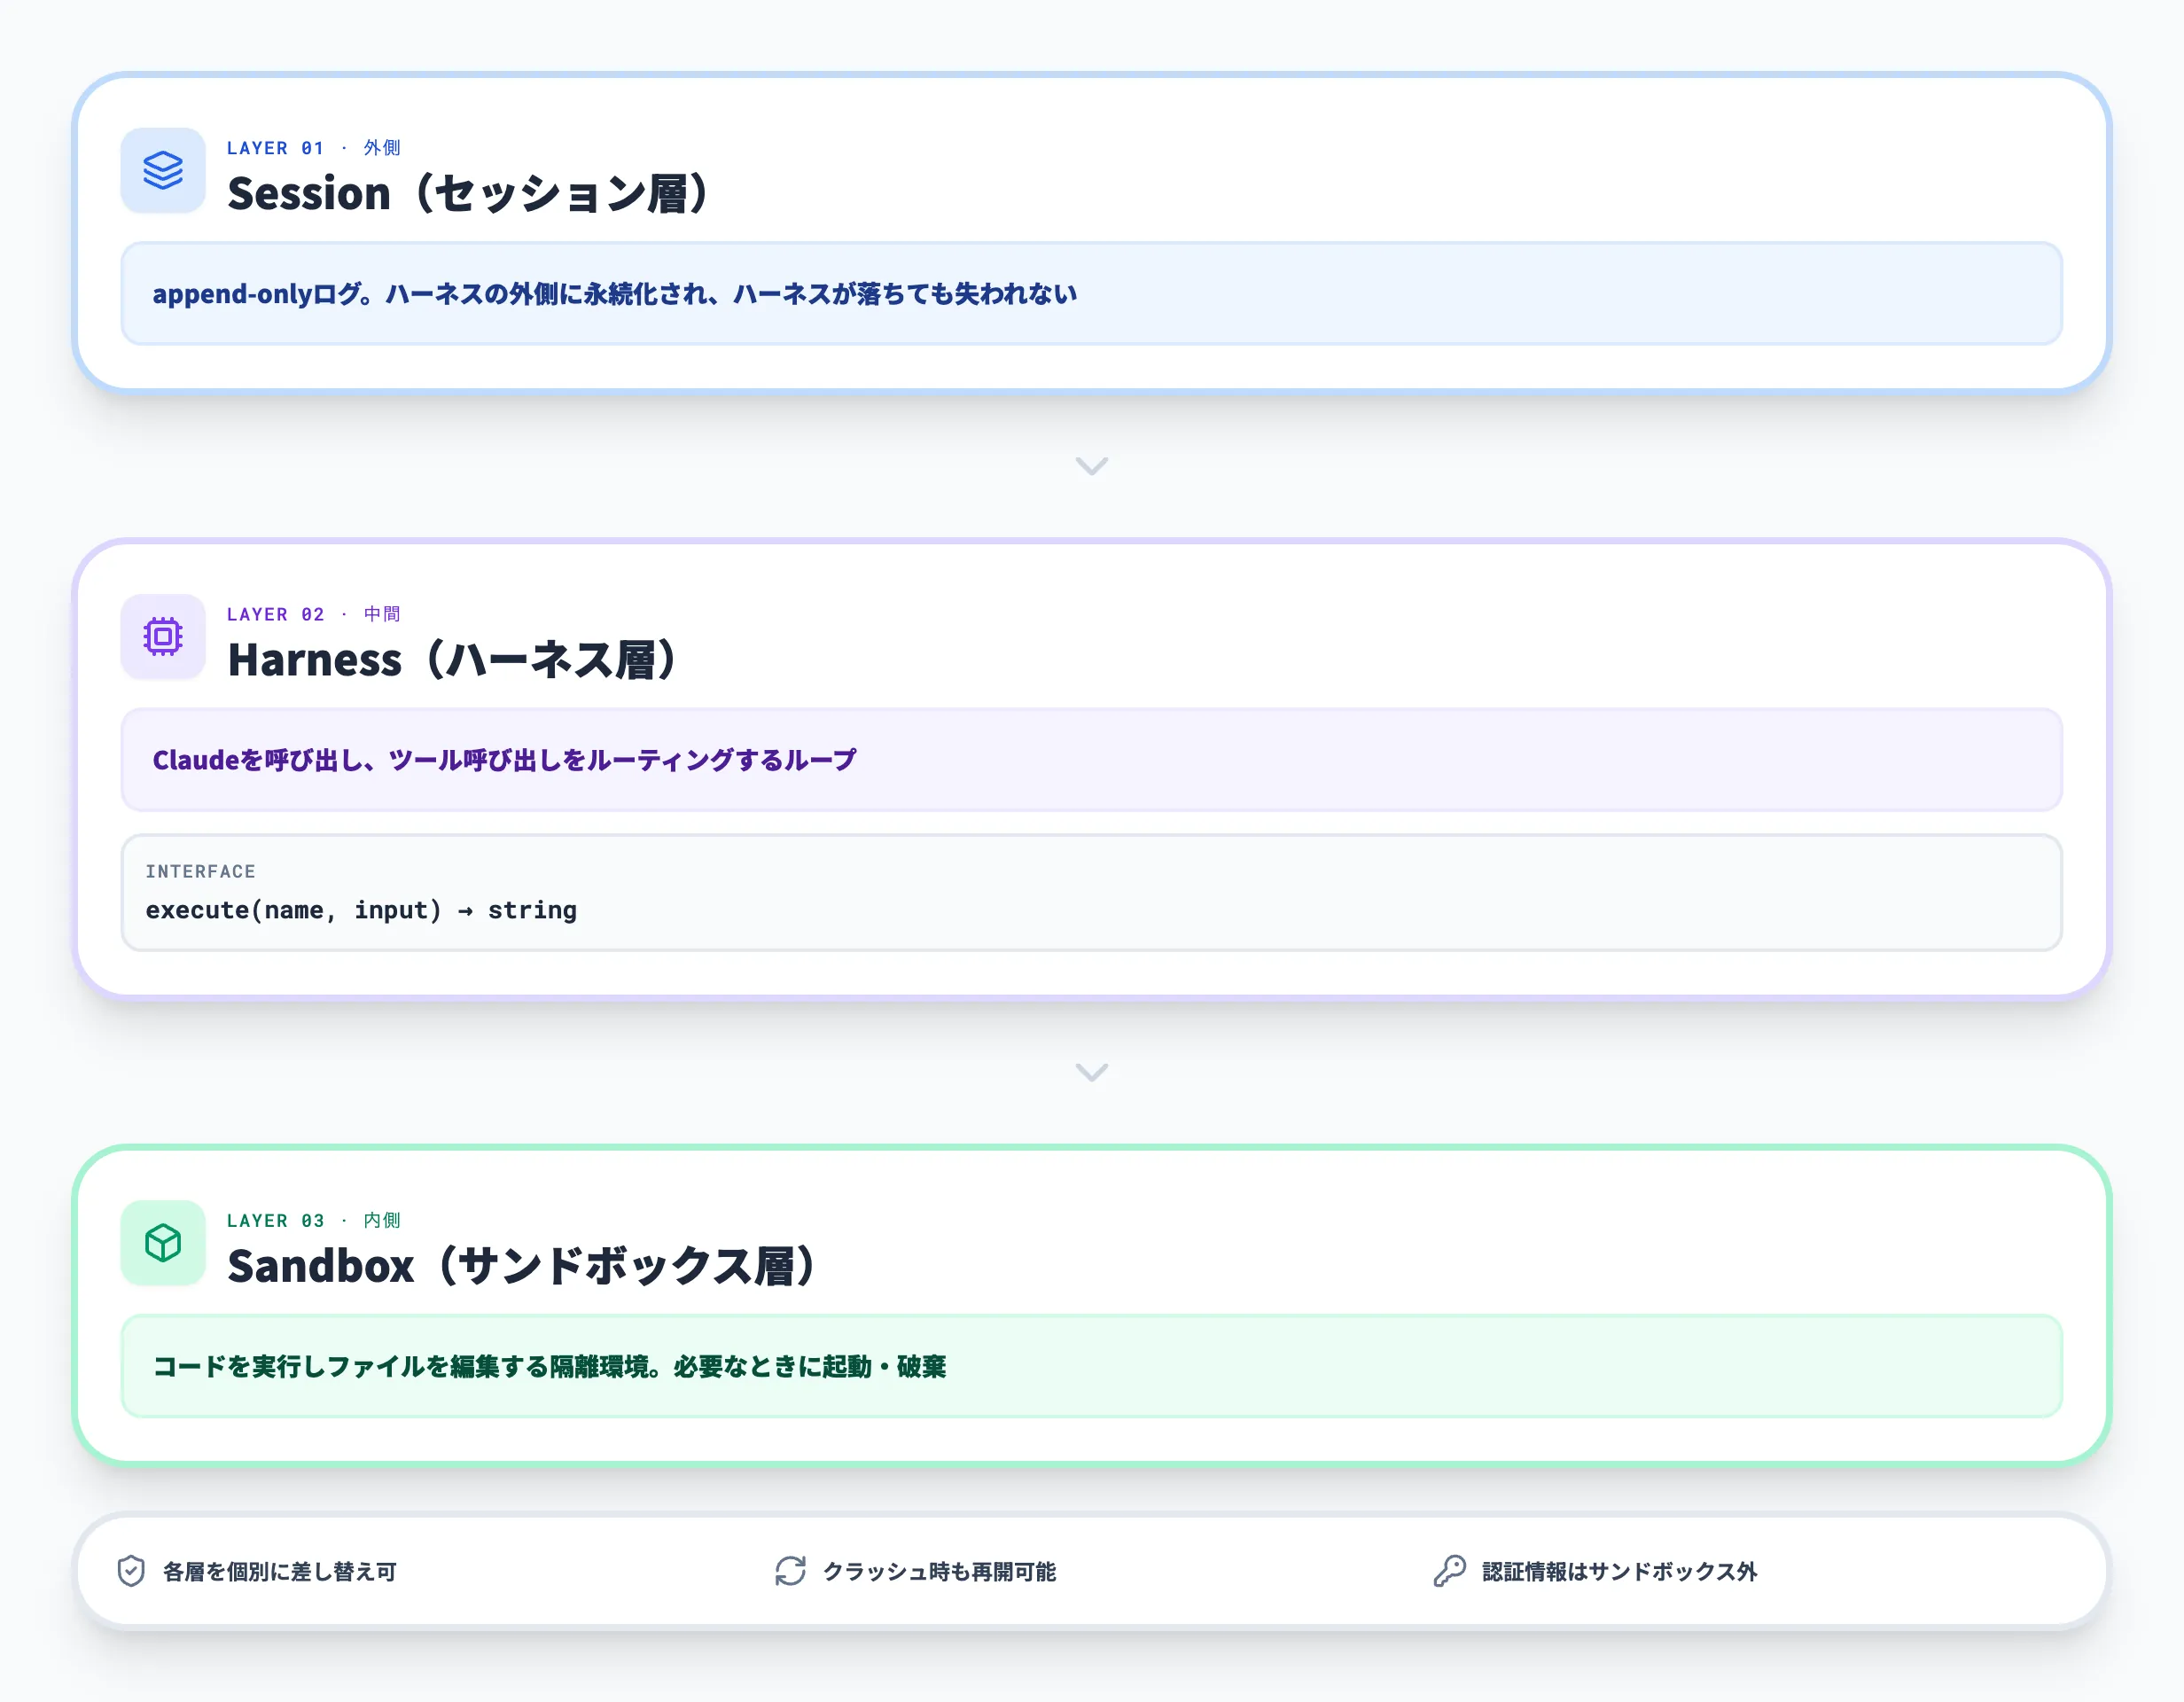This screenshot has width=2184, height=1702.
Task: Expand the chevron between Harness and Sandbox
Action: (1092, 1072)
